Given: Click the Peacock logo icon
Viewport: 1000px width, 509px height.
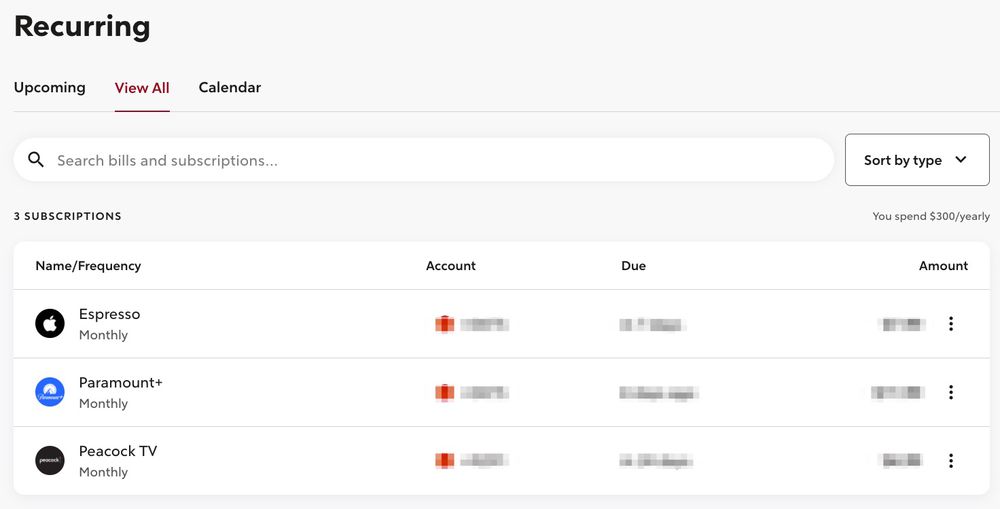Looking at the screenshot, I should [50, 460].
